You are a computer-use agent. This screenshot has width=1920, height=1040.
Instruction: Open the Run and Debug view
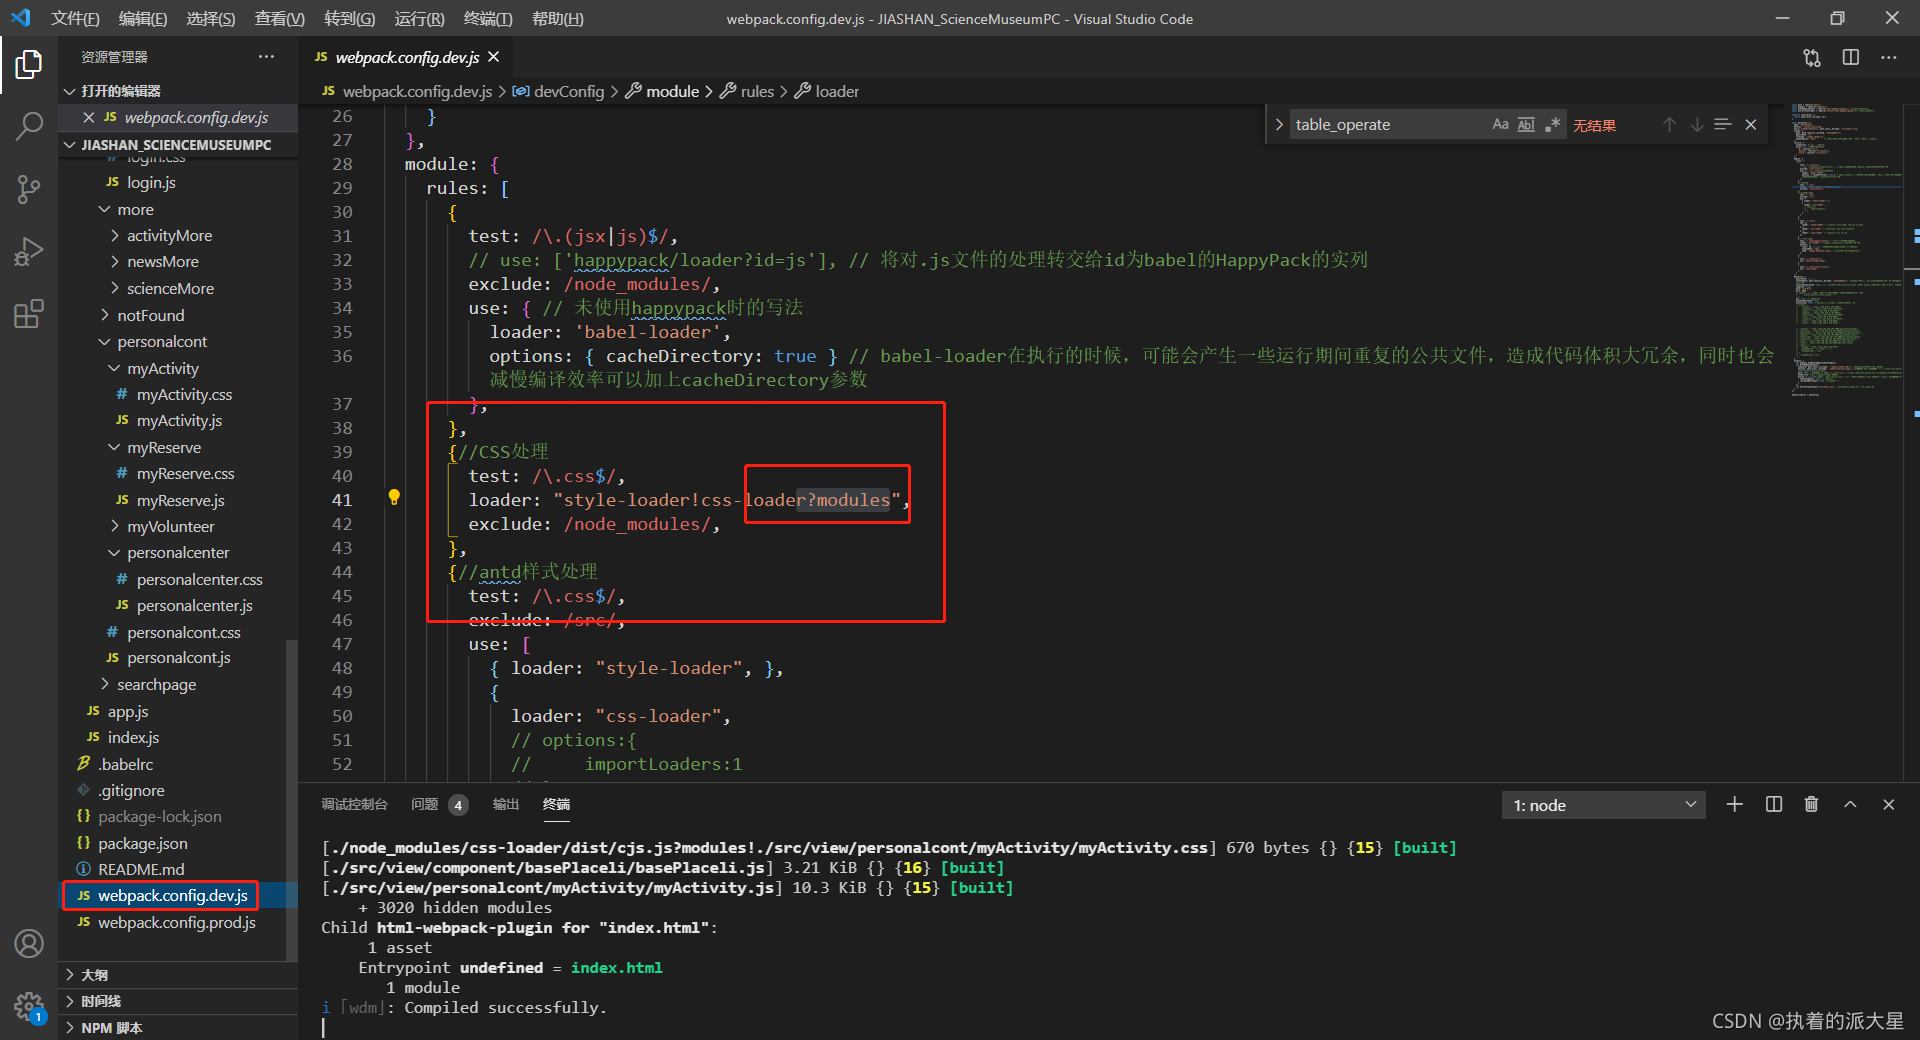pos(29,251)
